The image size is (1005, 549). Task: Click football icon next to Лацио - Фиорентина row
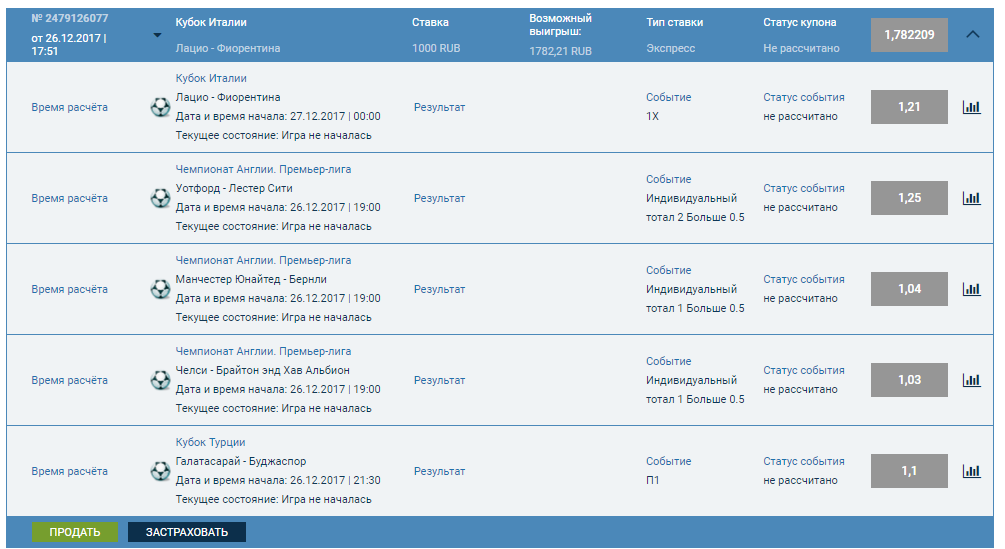coord(160,107)
